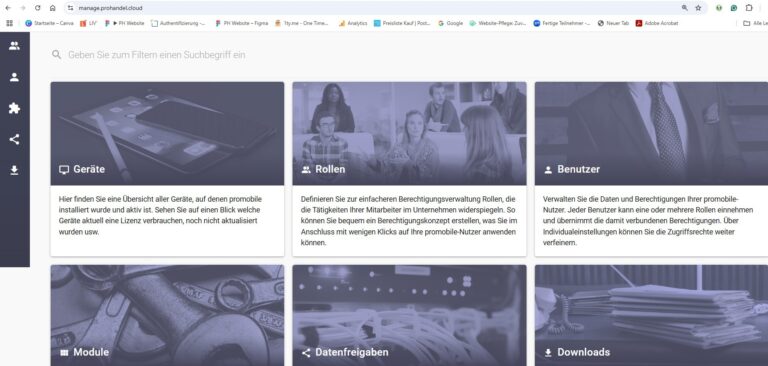Go to browser home icon
Image resolution: width=768 pixels, height=366 pixels.
click(x=52, y=8)
